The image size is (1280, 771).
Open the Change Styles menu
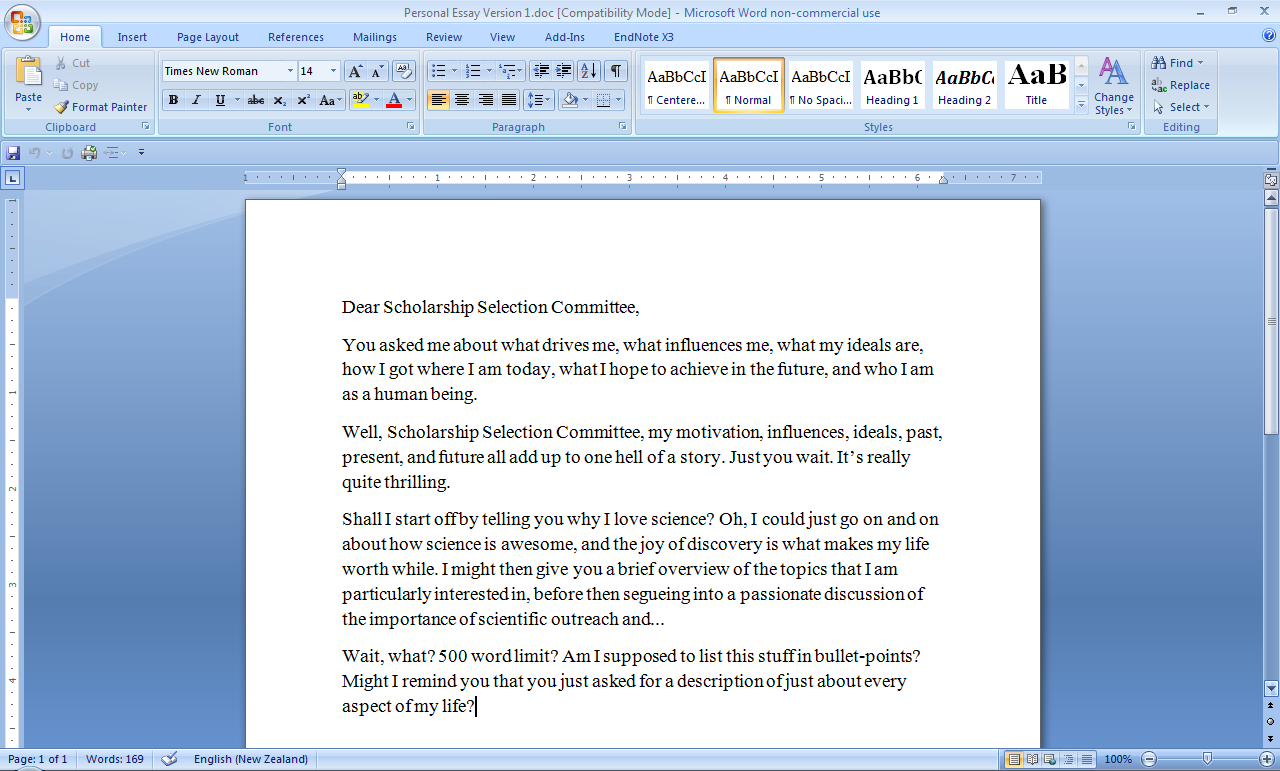1113,86
